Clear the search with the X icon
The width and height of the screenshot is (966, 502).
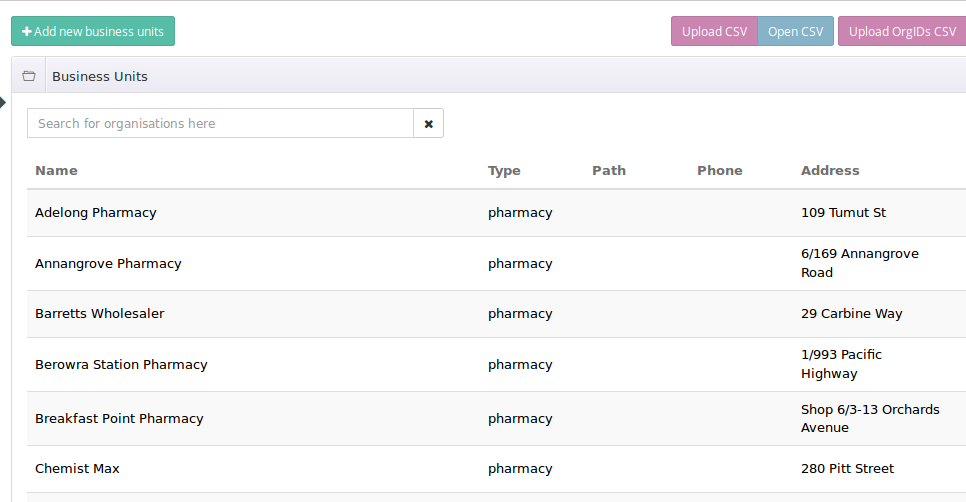pyautogui.click(x=428, y=123)
